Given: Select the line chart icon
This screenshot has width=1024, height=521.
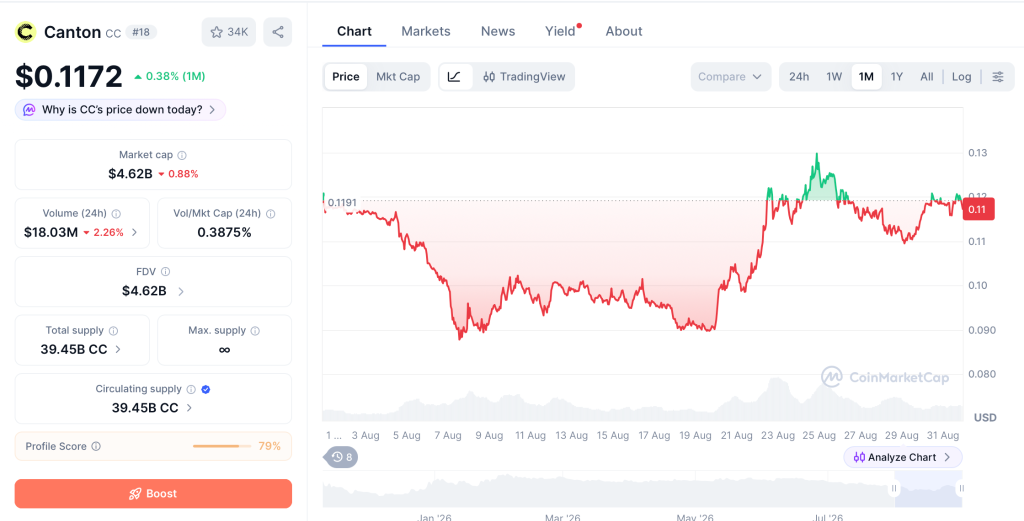Looking at the screenshot, I should pos(455,76).
